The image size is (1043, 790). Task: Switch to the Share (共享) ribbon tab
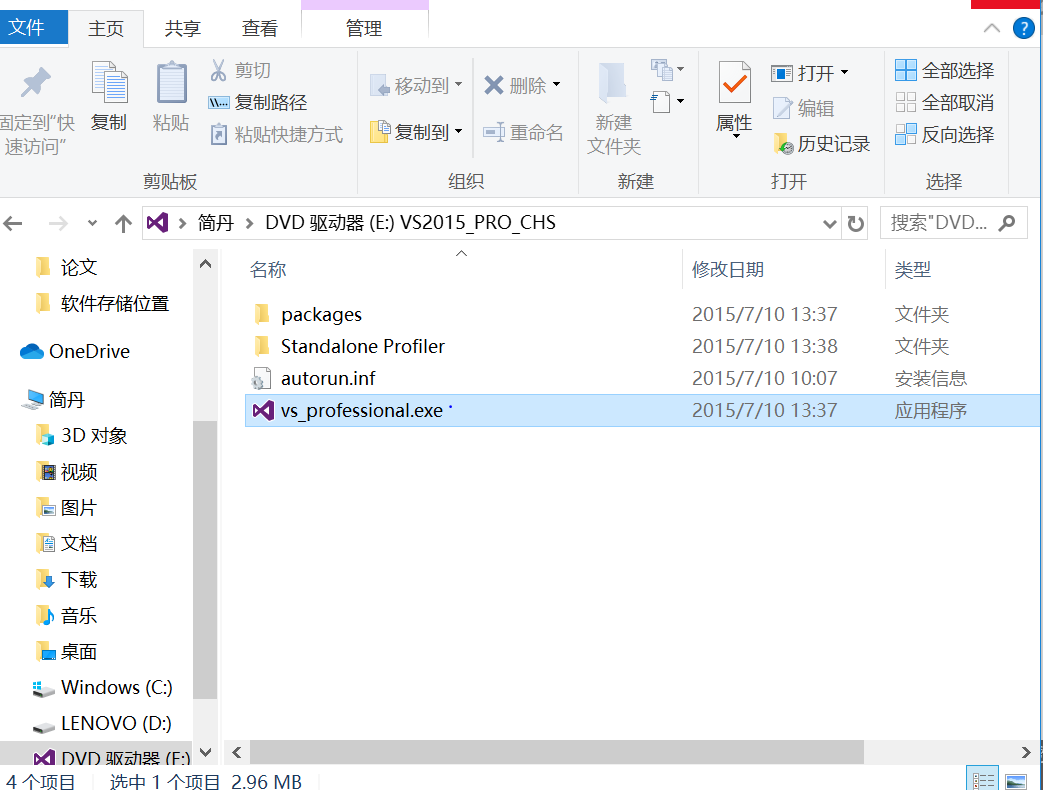click(x=181, y=28)
